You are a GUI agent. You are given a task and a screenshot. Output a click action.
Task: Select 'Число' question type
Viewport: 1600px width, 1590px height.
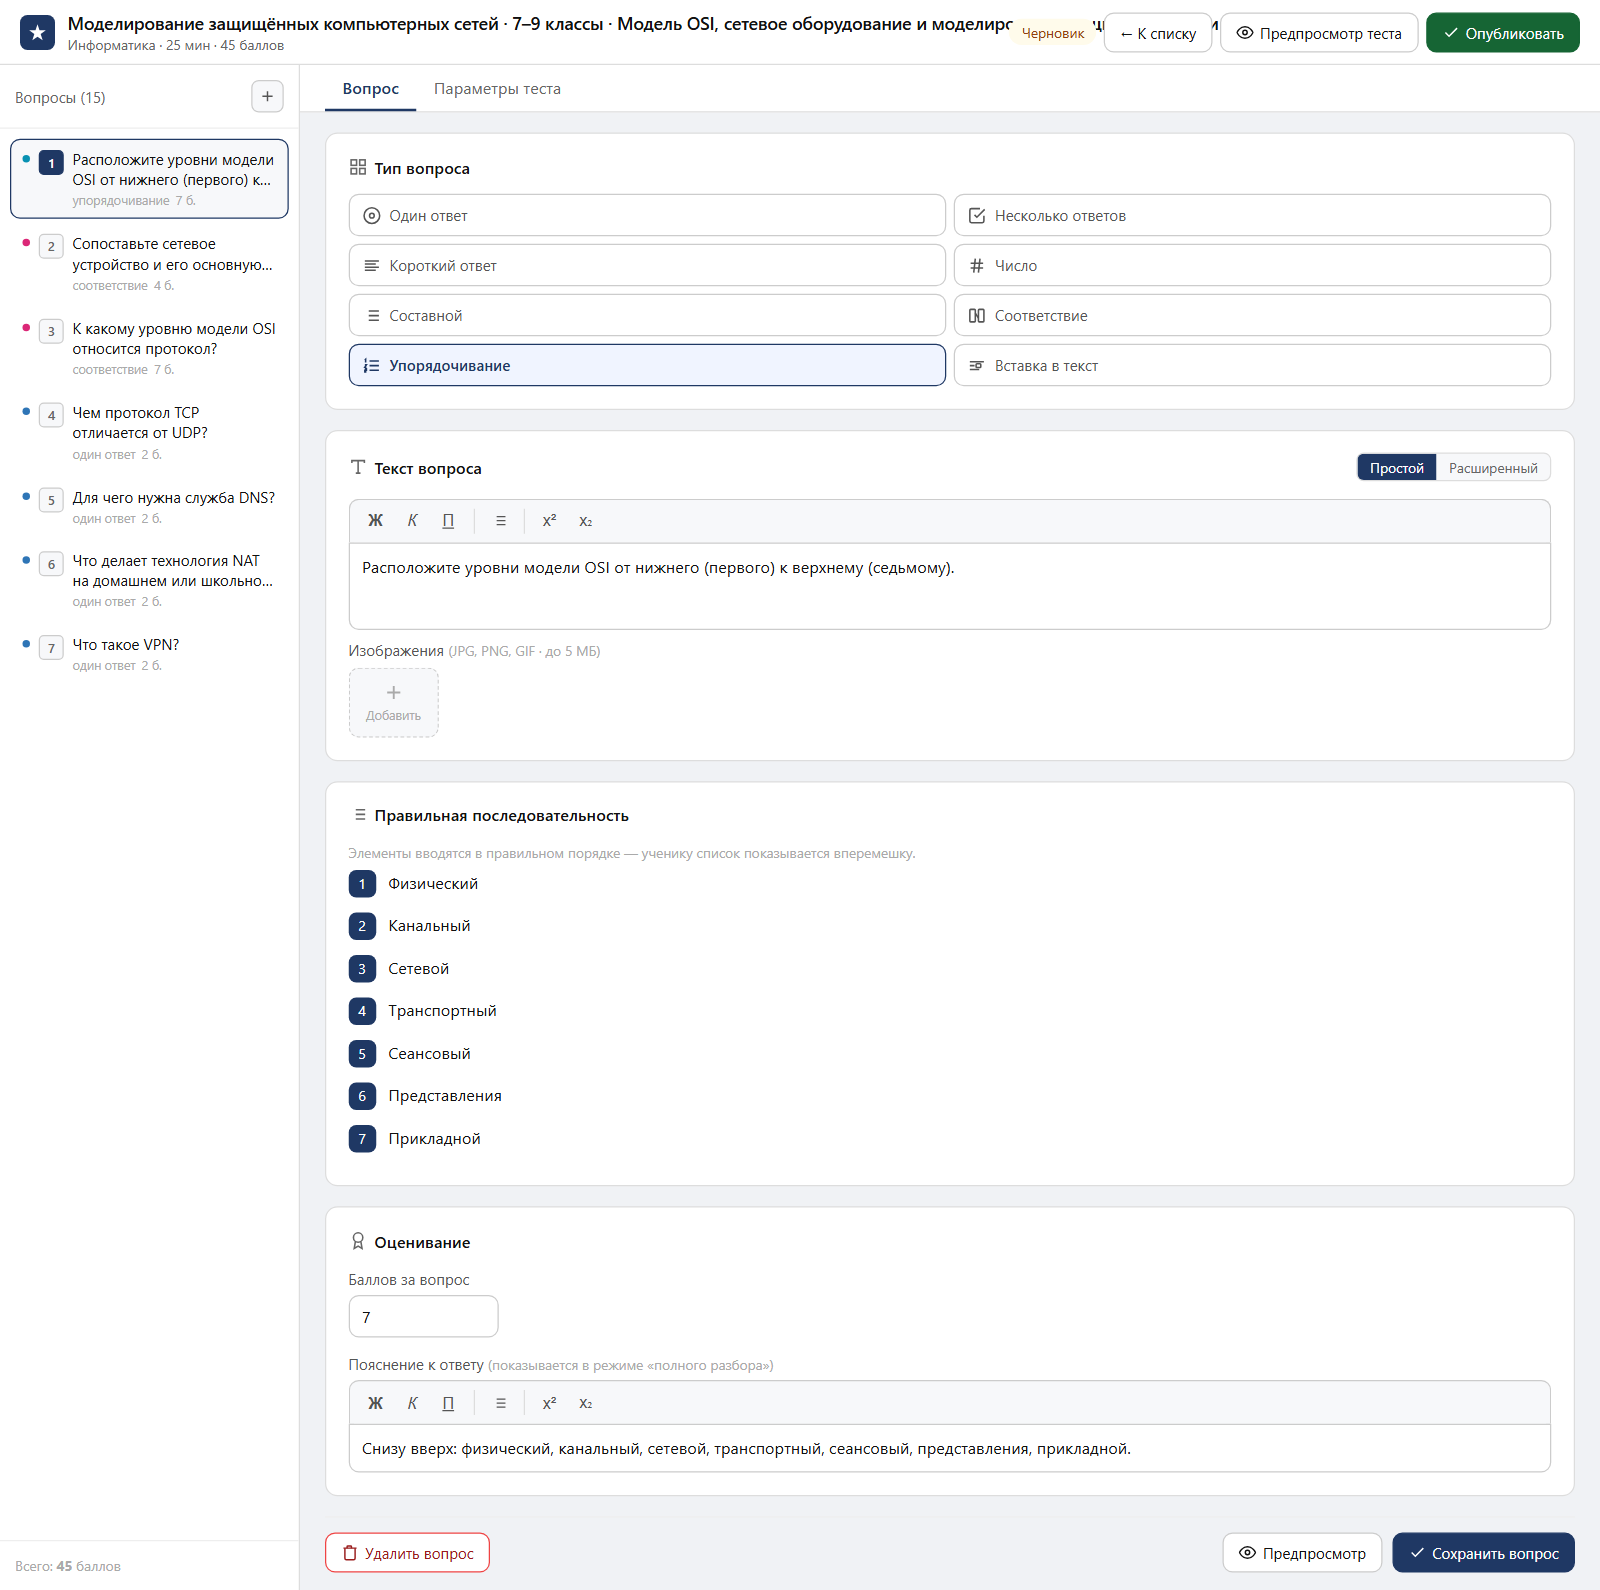[x=1252, y=265]
